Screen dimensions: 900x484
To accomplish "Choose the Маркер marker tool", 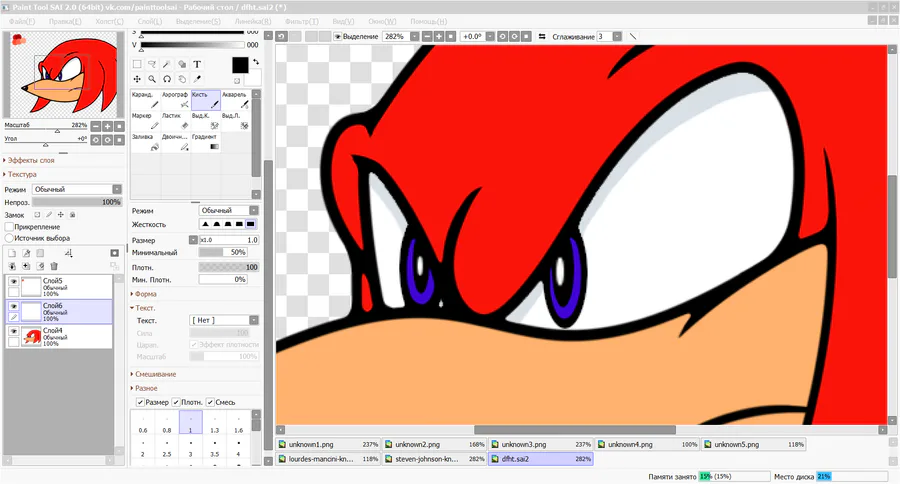I will click(x=146, y=121).
